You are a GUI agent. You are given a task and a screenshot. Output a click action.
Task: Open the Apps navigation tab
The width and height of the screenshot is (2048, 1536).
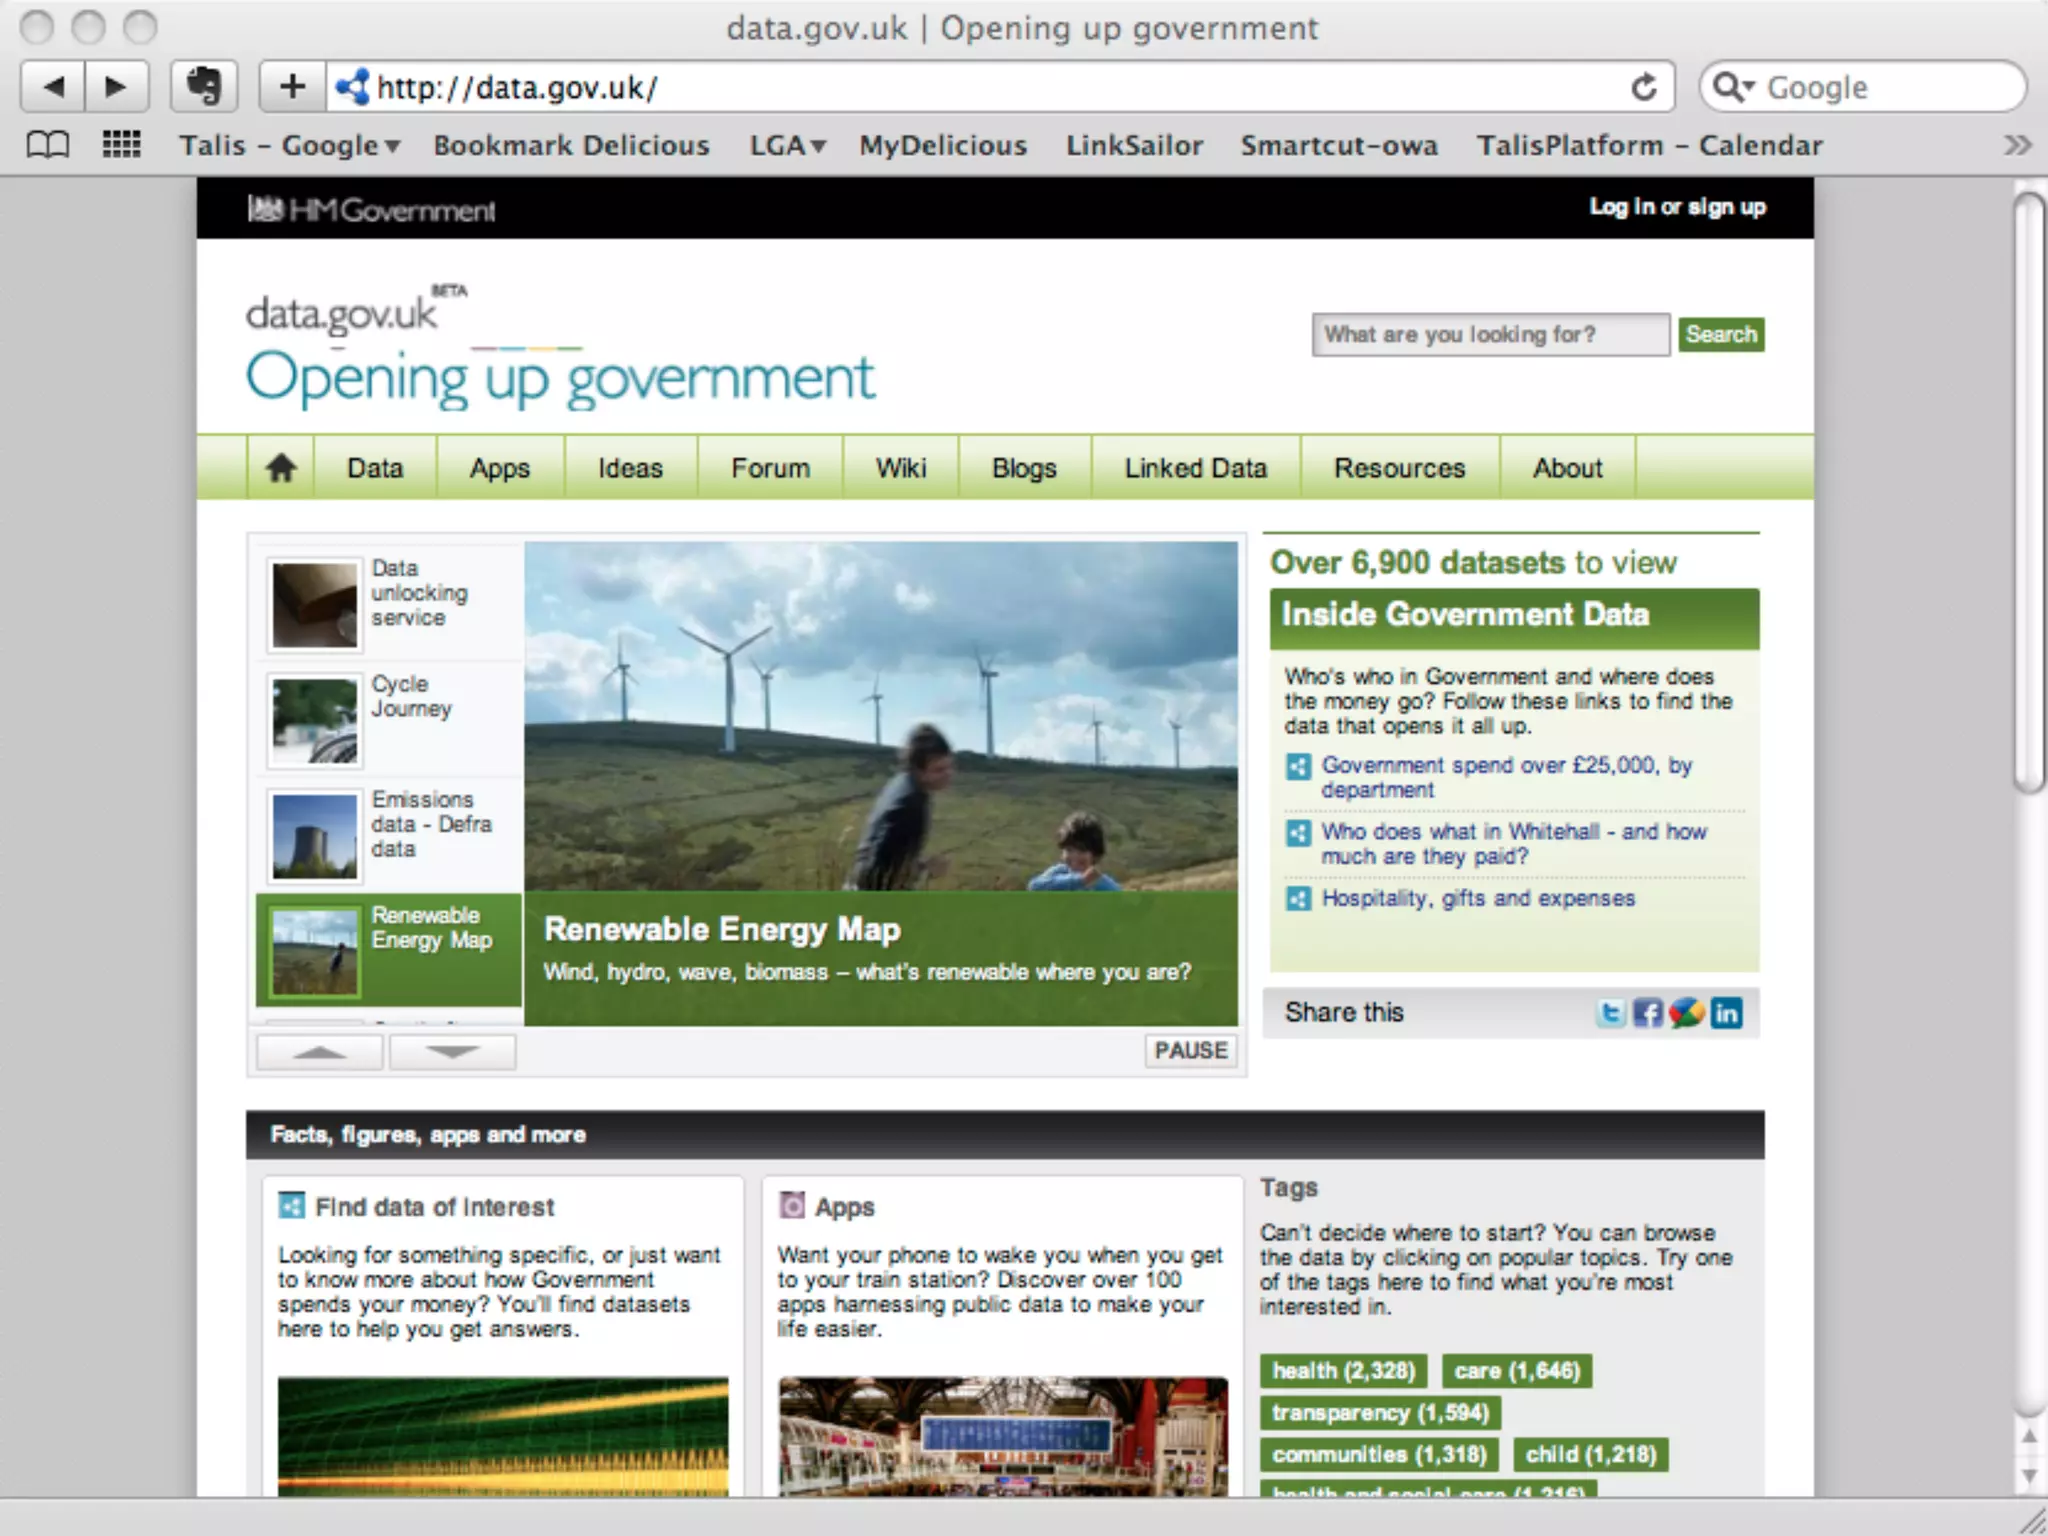pyautogui.click(x=500, y=467)
